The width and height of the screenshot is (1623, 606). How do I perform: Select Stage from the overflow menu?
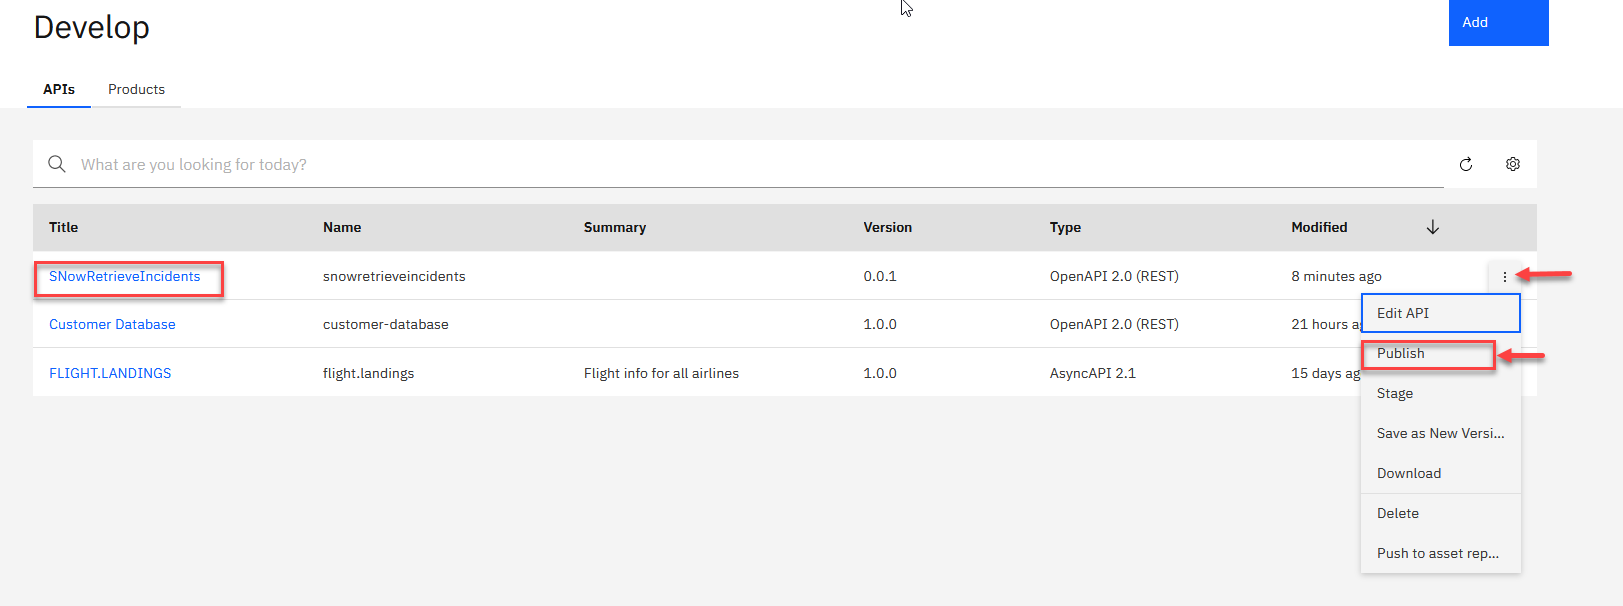[x=1395, y=393]
